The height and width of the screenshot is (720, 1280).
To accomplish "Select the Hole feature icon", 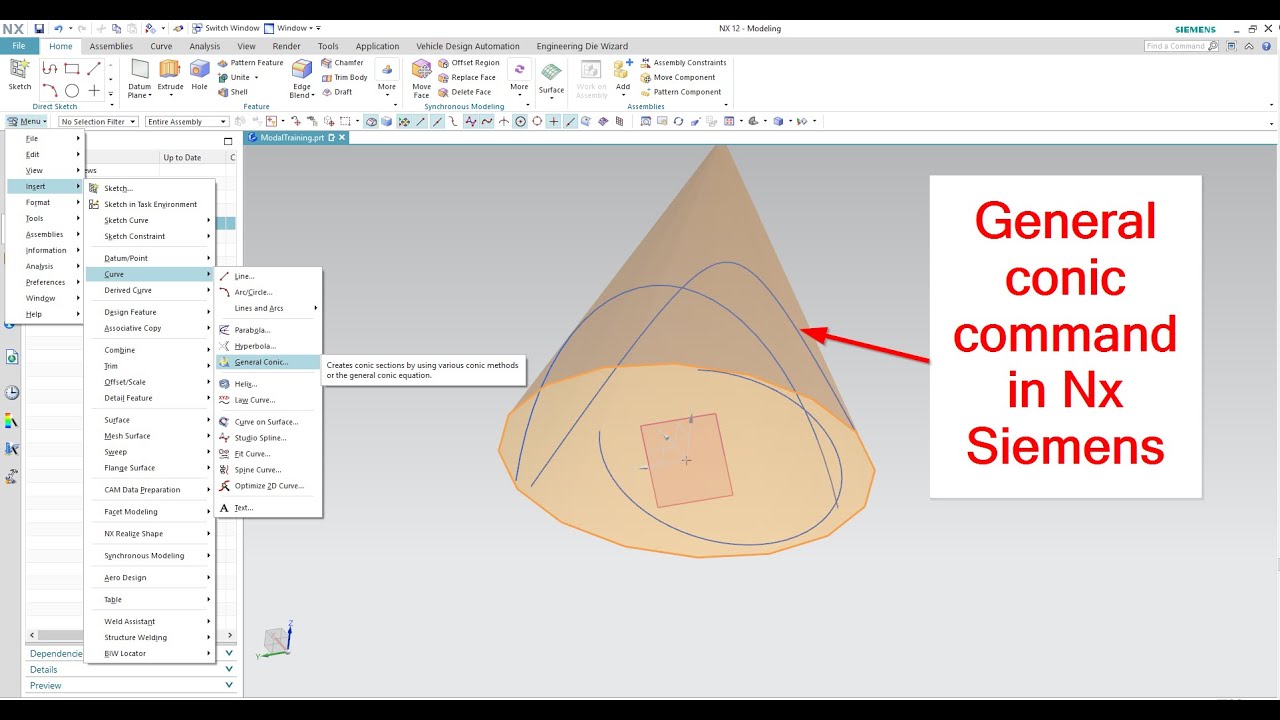I will [200, 75].
